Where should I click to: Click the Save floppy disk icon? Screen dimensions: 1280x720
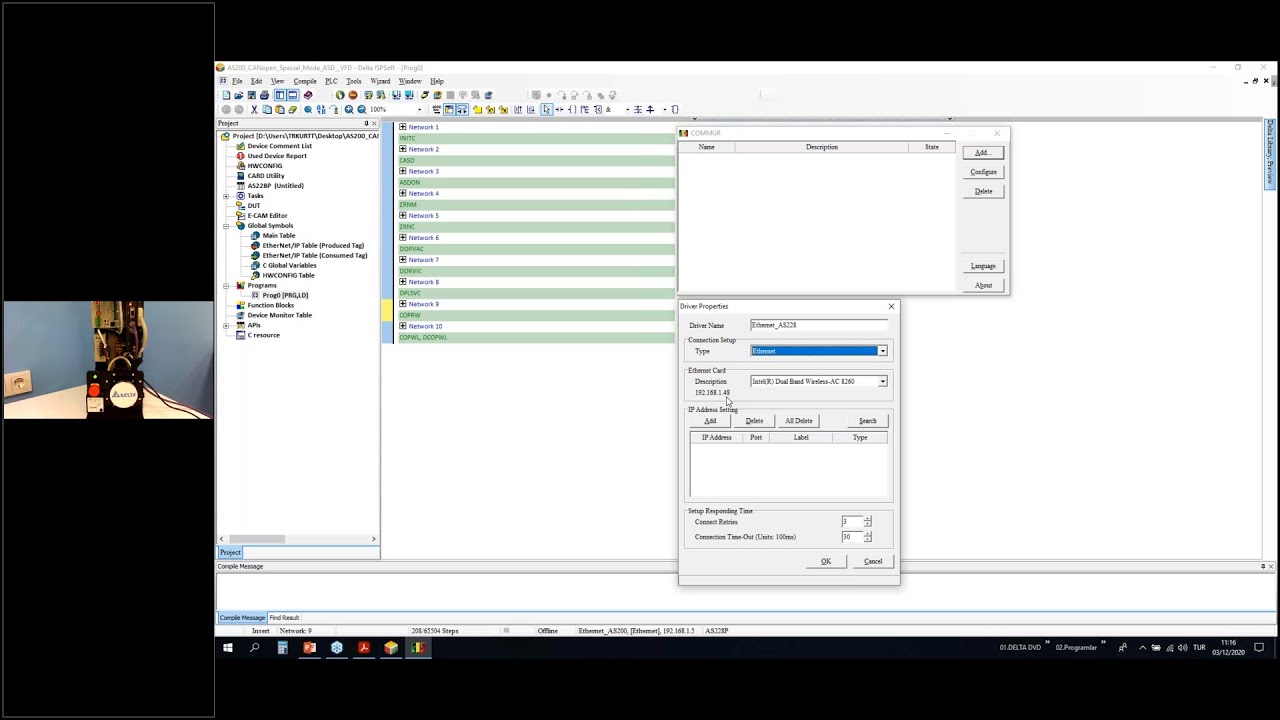click(251, 95)
